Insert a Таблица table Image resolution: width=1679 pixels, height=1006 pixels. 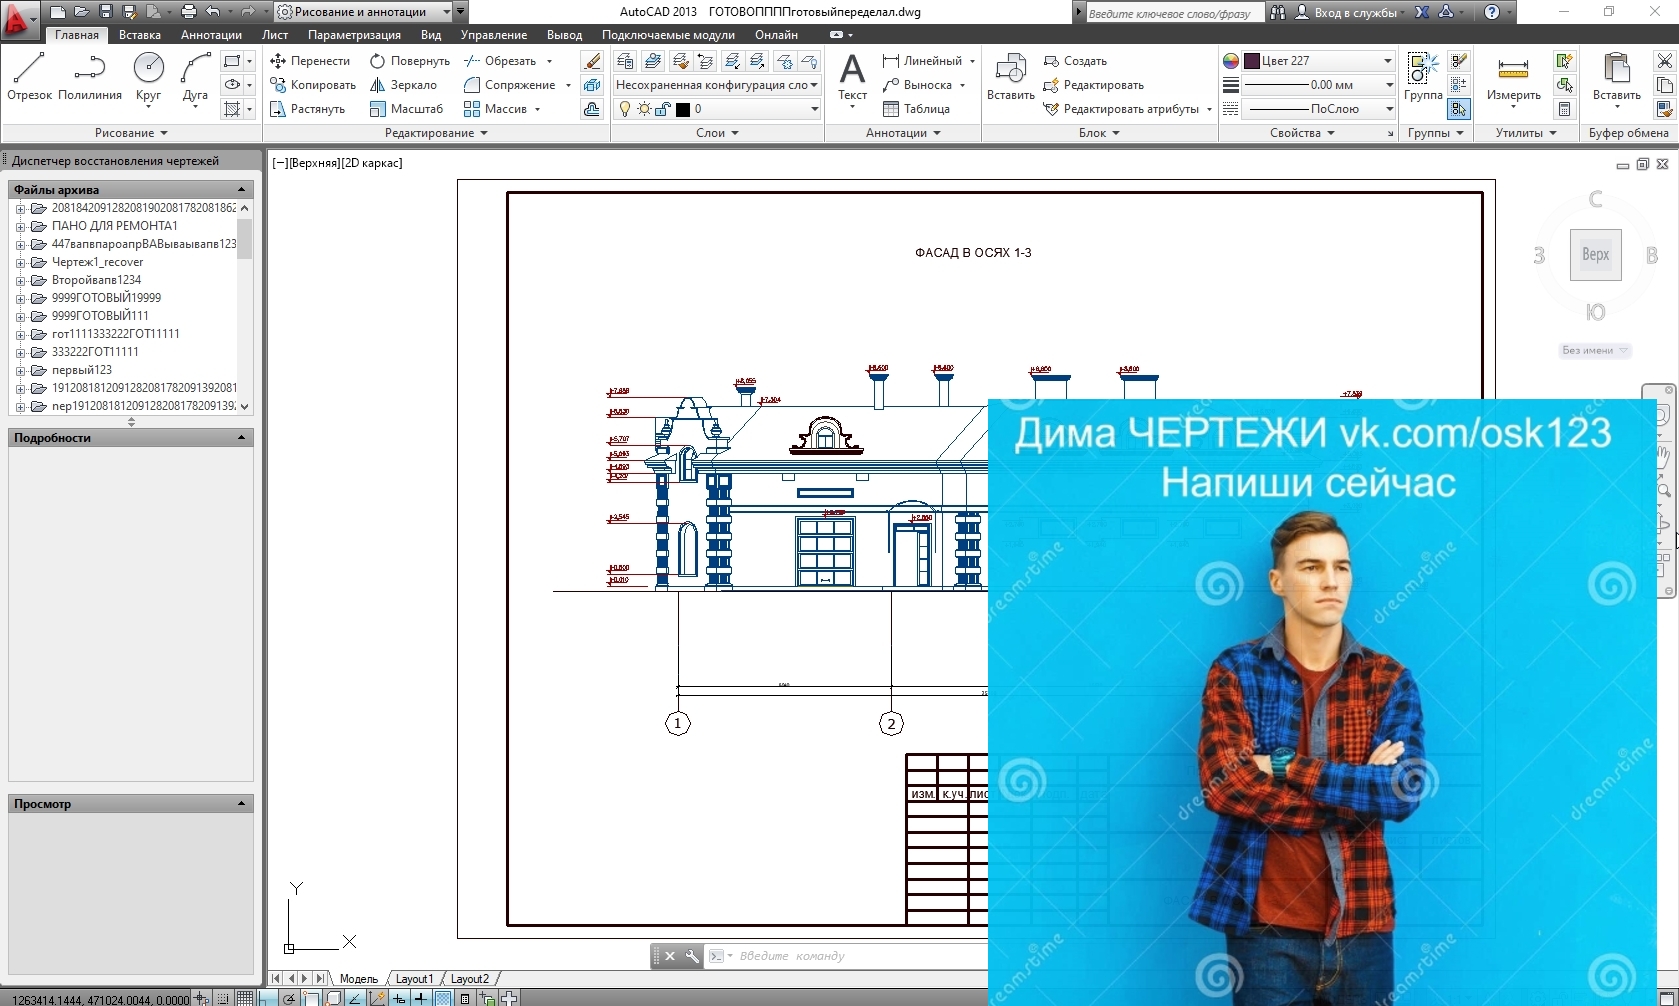tap(916, 109)
